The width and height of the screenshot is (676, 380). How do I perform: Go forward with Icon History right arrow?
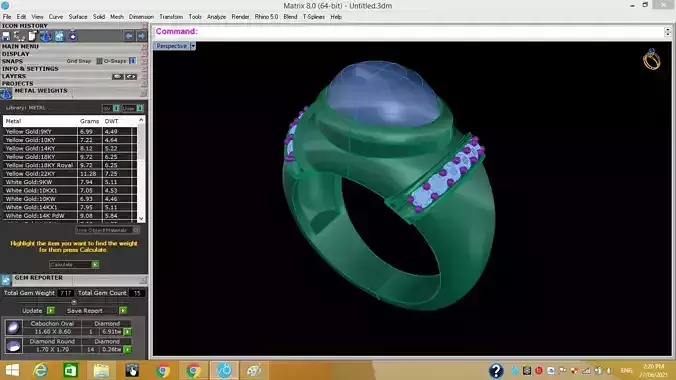click(141, 36)
